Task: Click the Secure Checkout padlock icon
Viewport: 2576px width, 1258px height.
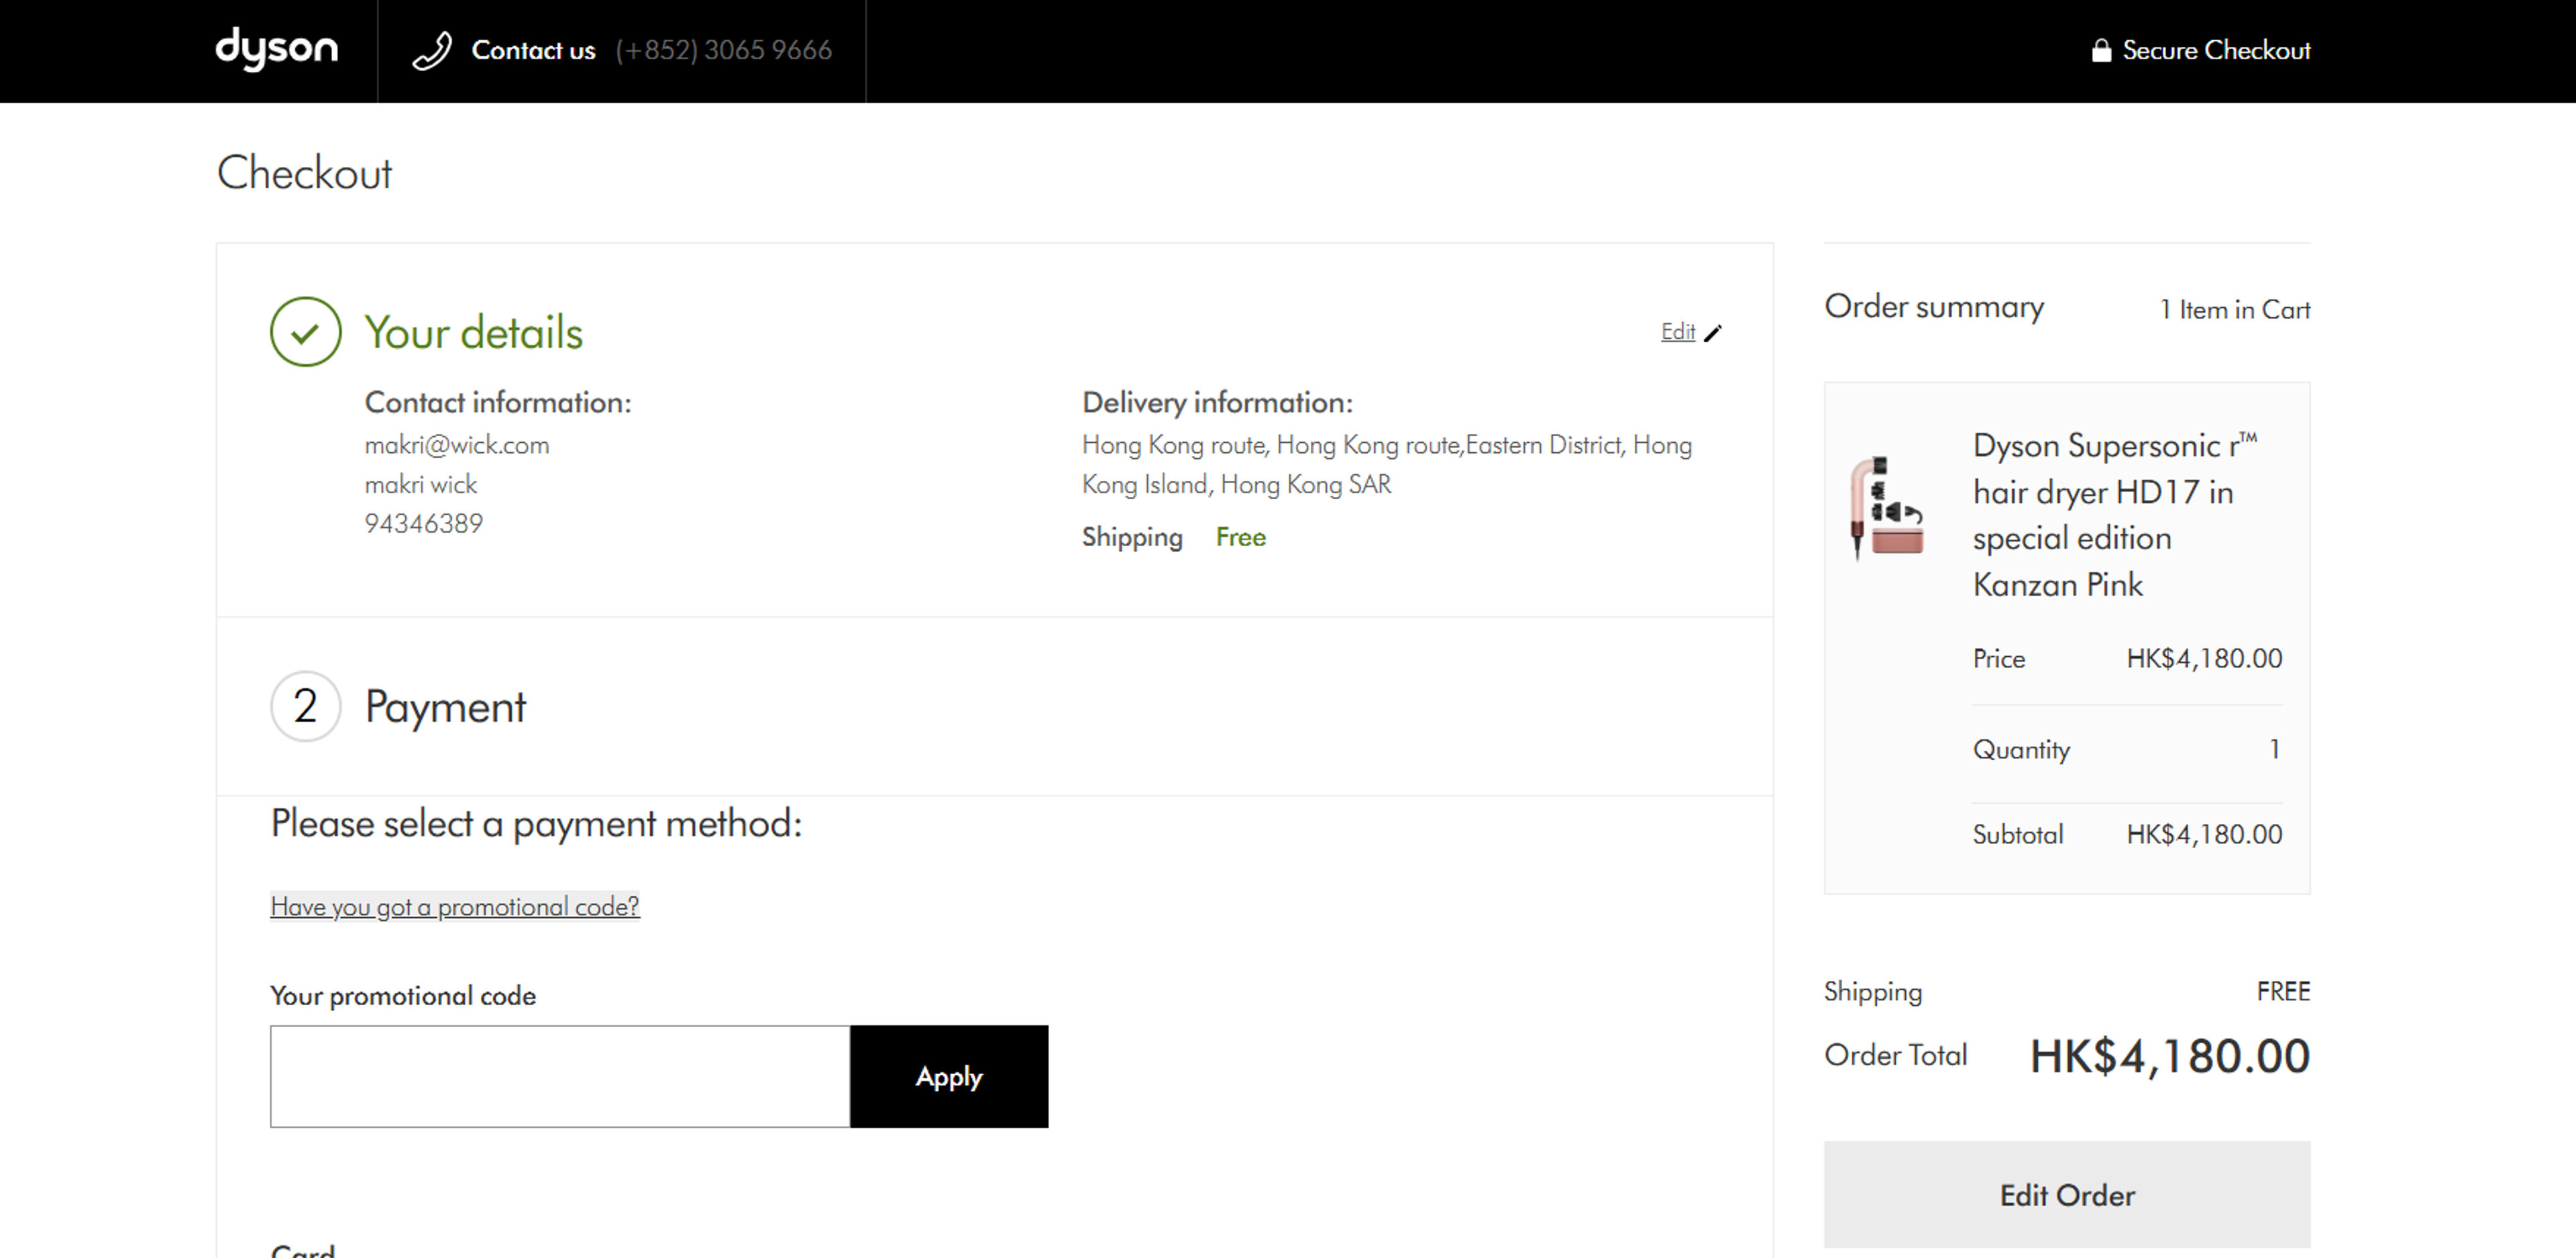Action: click(2101, 50)
